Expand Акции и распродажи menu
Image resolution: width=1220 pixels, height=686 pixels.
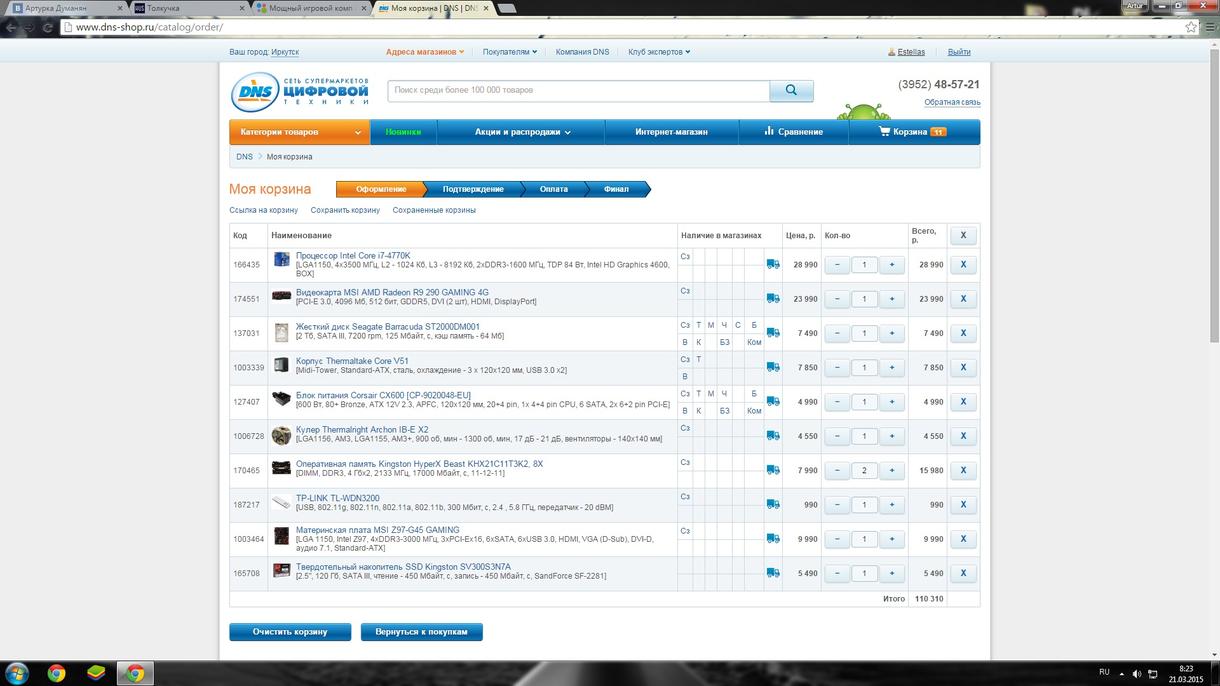pyautogui.click(x=523, y=132)
